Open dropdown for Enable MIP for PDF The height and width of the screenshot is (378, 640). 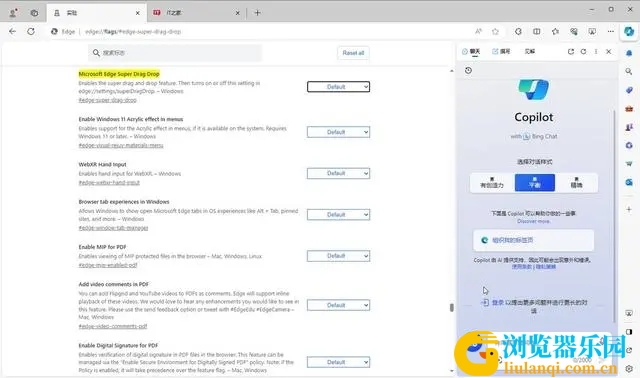pos(338,256)
